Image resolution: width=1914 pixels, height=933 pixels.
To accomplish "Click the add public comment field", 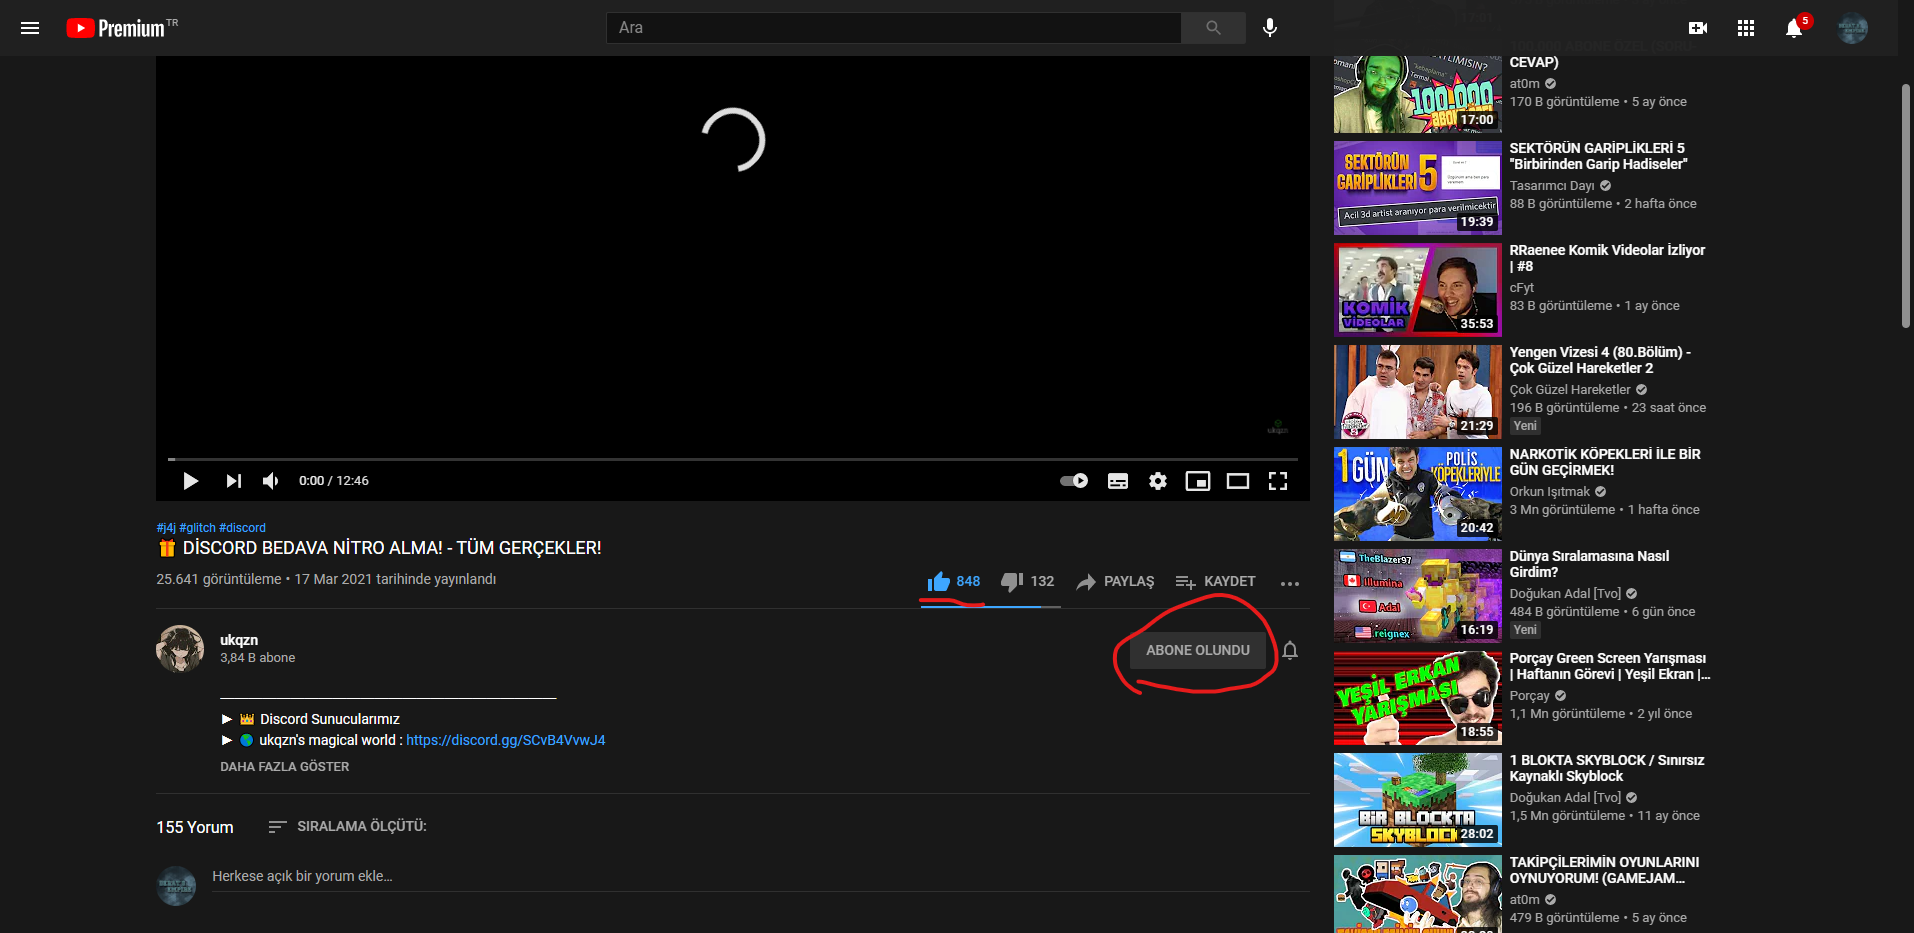I will tap(760, 877).
